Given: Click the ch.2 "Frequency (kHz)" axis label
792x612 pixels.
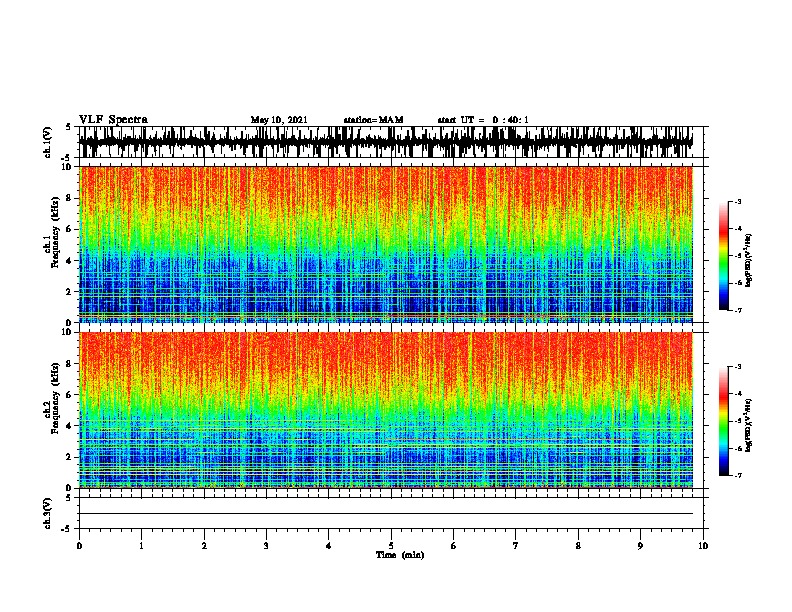Looking at the screenshot, I should click(55, 398).
